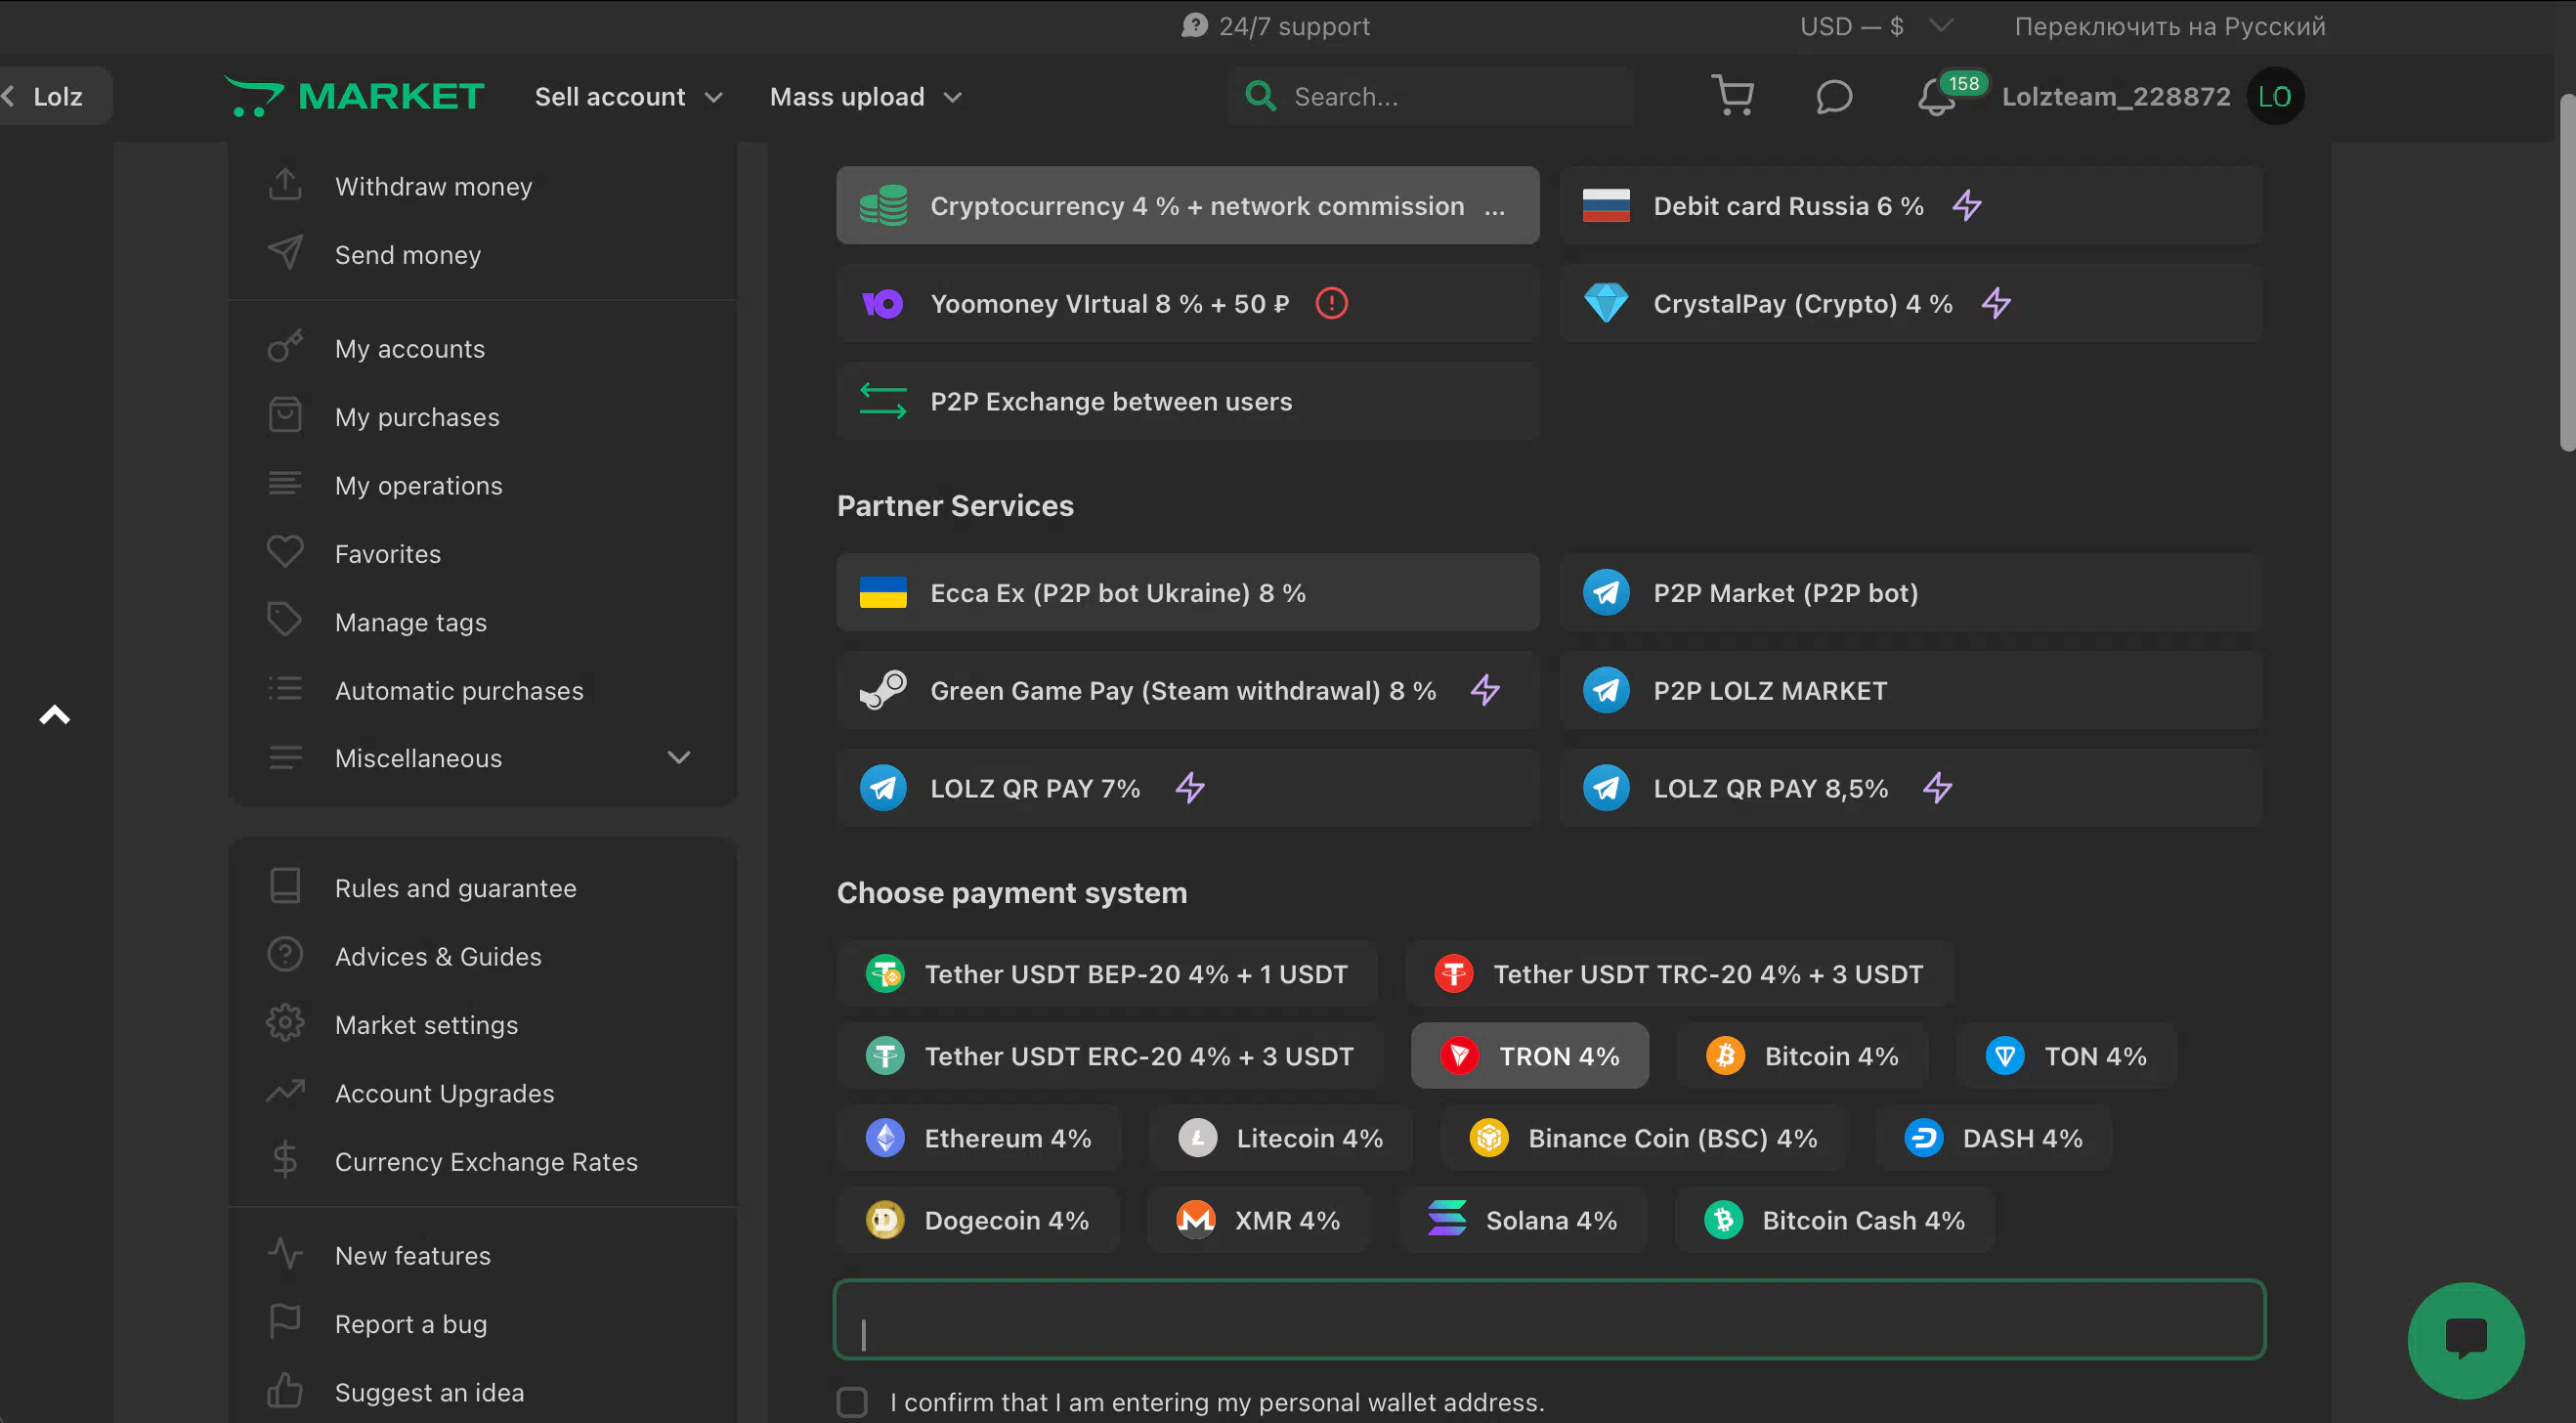Choose LOLZ QR PAY 8,5% option
This screenshot has height=1423, width=2576.
point(1910,788)
